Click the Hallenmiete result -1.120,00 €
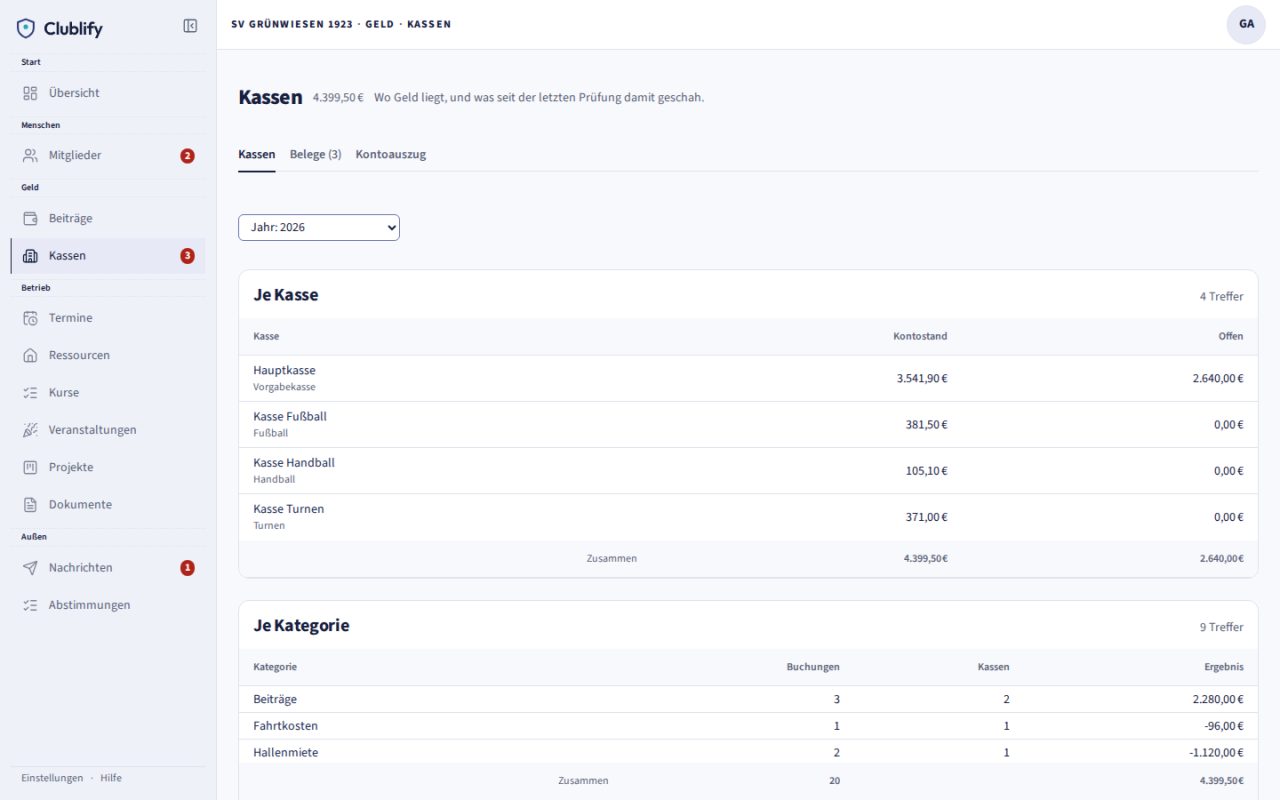This screenshot has width=1280, height=800. tap(1216, 753)
